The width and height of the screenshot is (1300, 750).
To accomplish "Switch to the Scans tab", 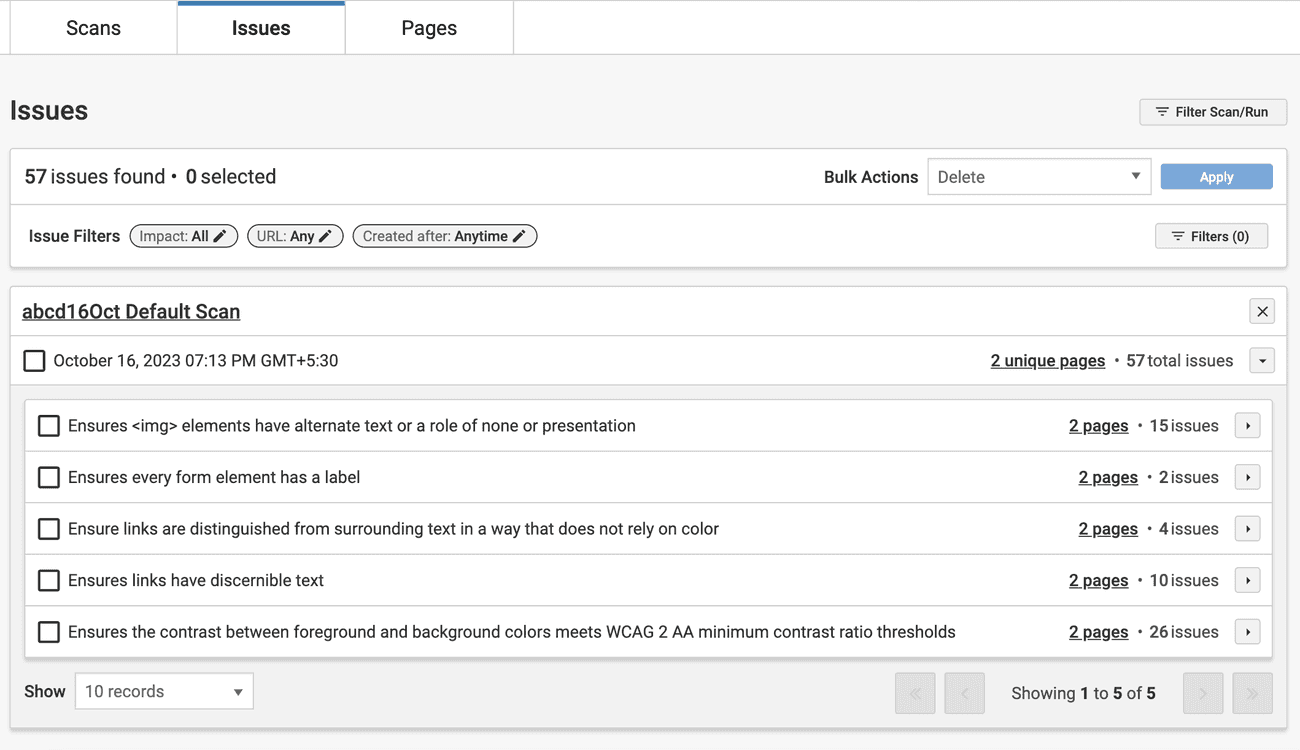I will point(93,27).
